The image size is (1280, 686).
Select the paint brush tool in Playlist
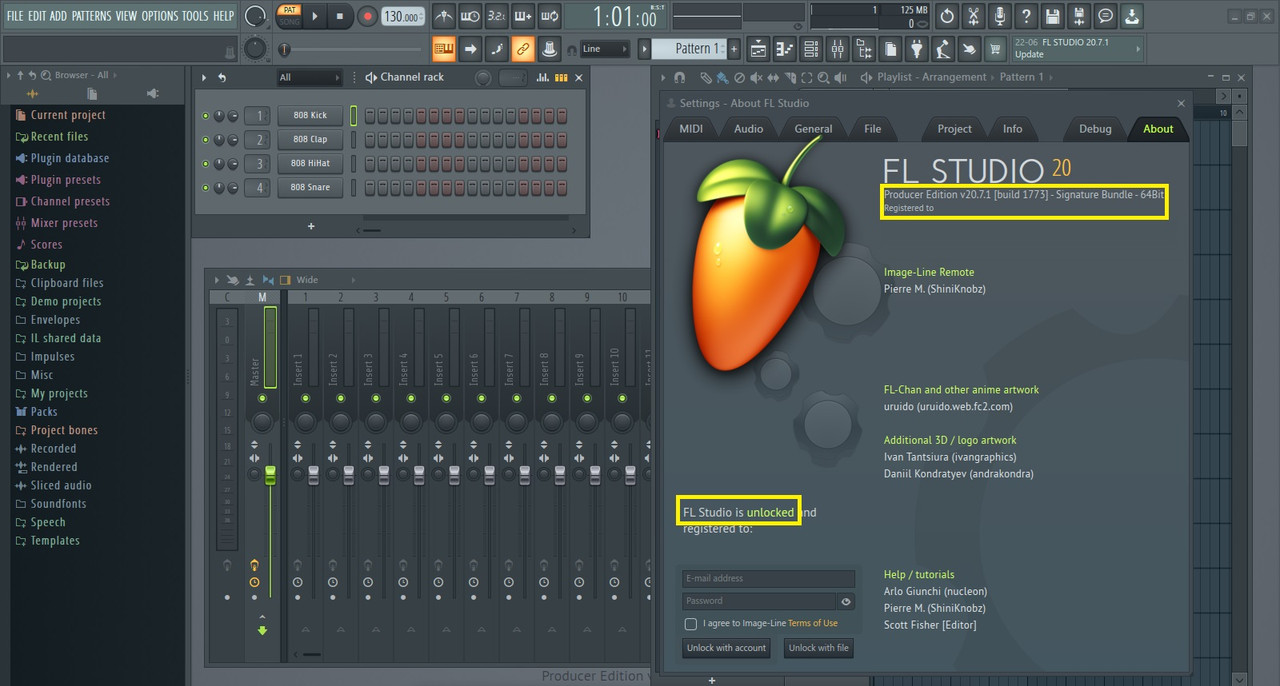click(722, 77)
